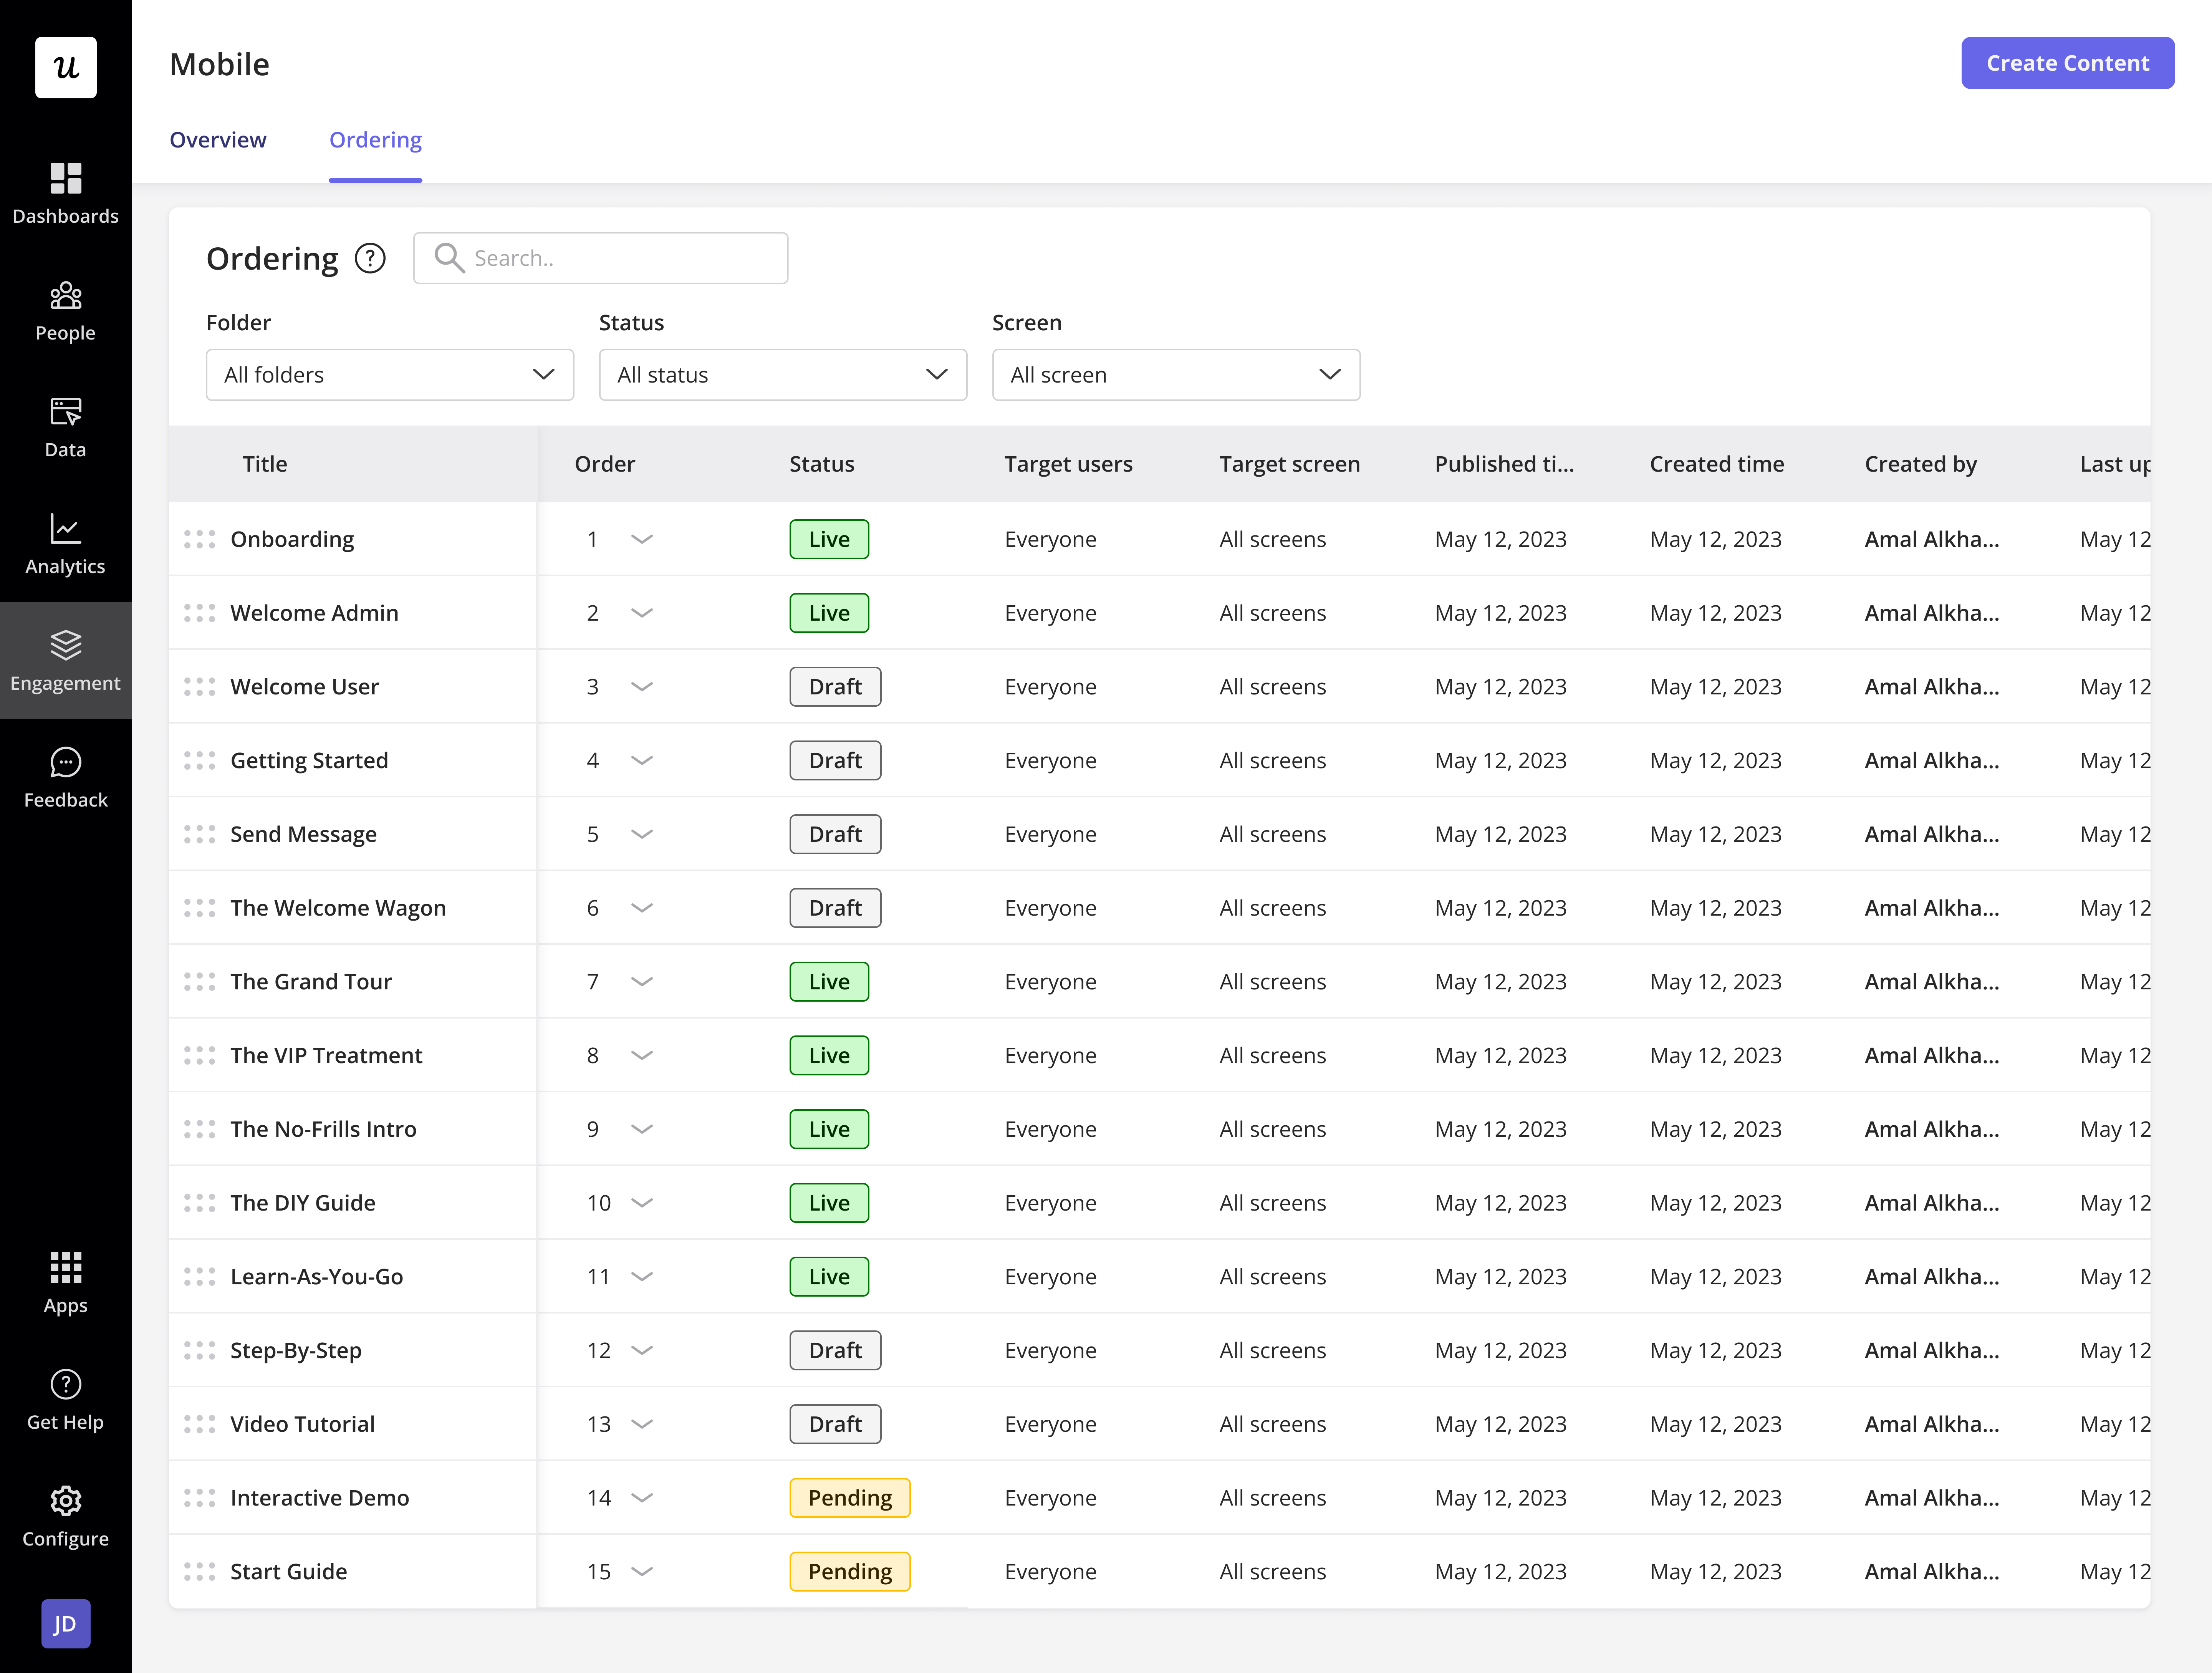Click the Mobile page heading
Image resolution: width=2212 pixels, height=1673 pixels.
click(220, 64)
